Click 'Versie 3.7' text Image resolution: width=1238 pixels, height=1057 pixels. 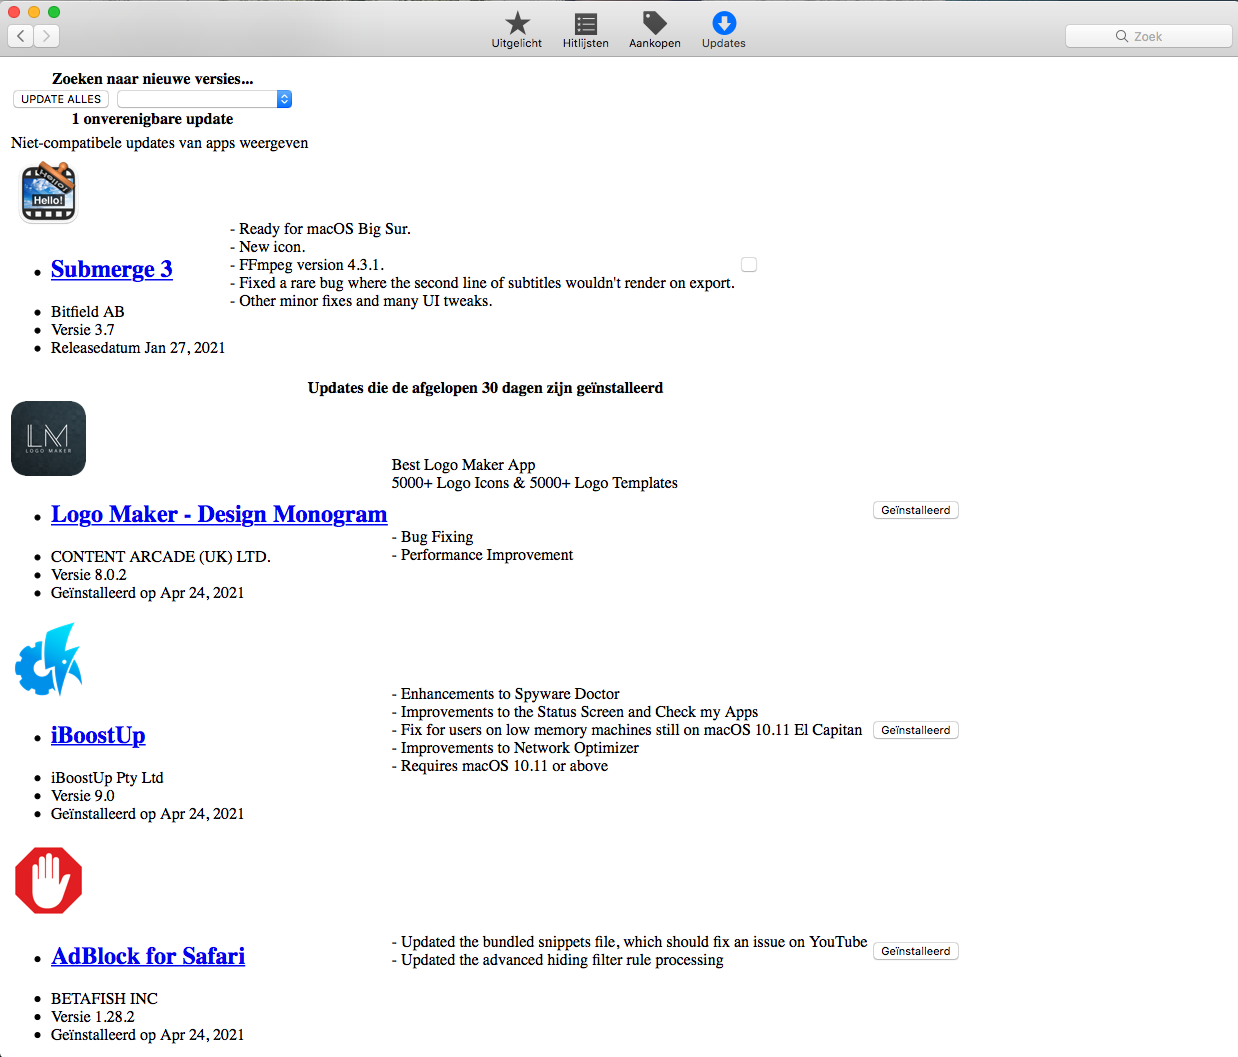tap(83, 330)
